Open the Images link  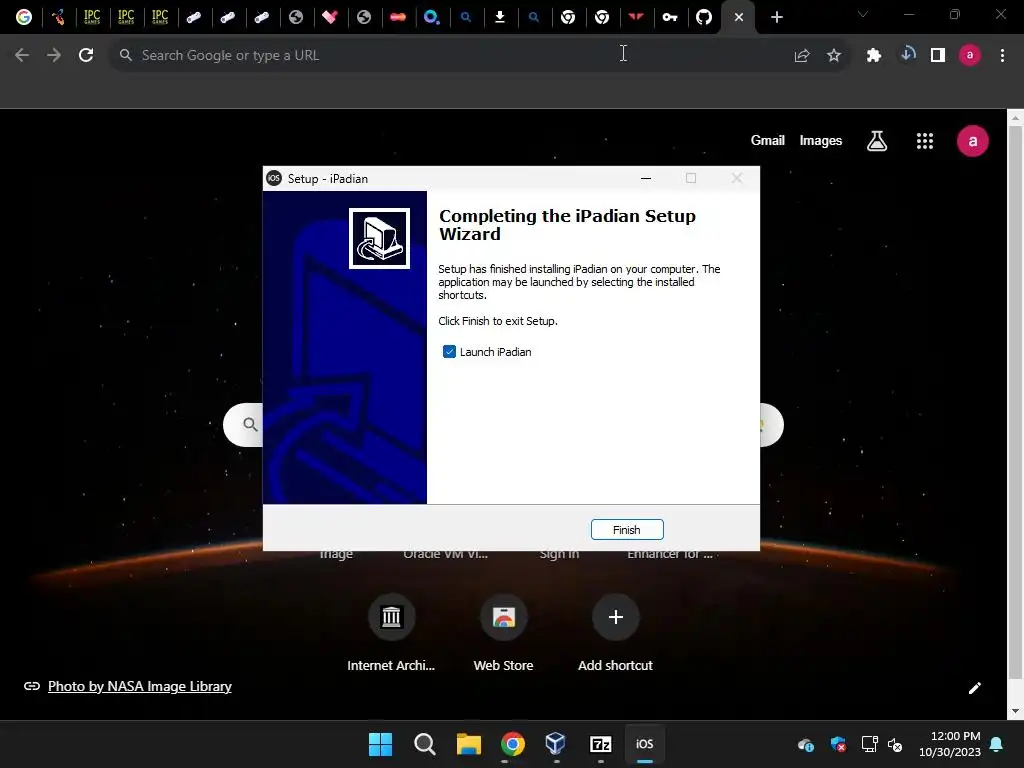(821, 140)
